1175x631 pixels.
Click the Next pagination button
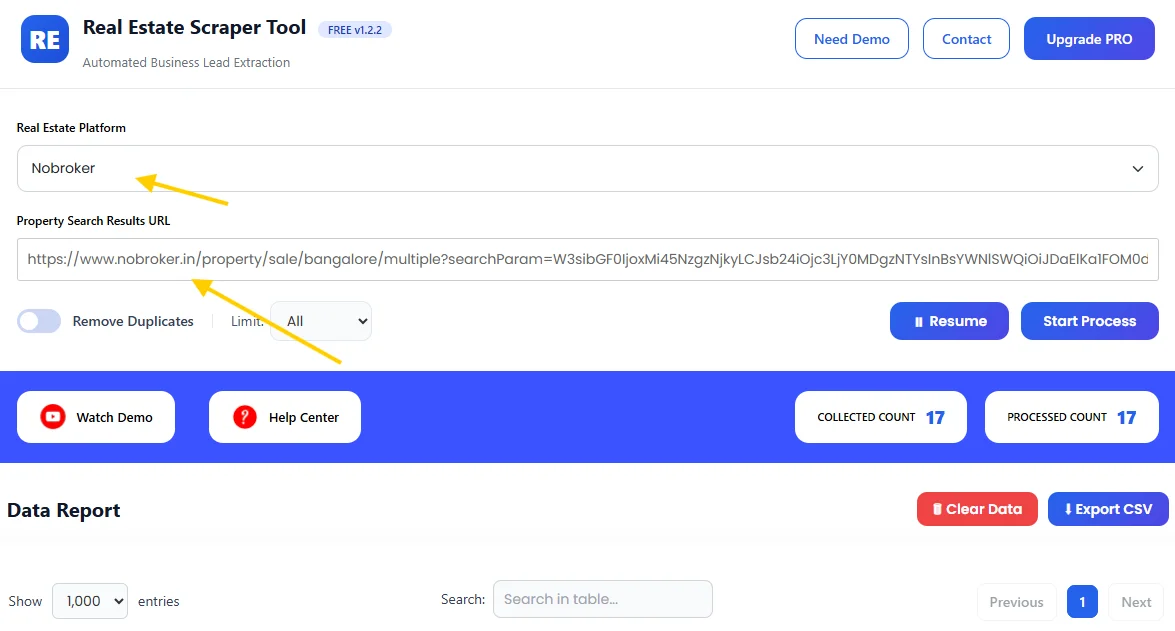(x=1135, y=602)
